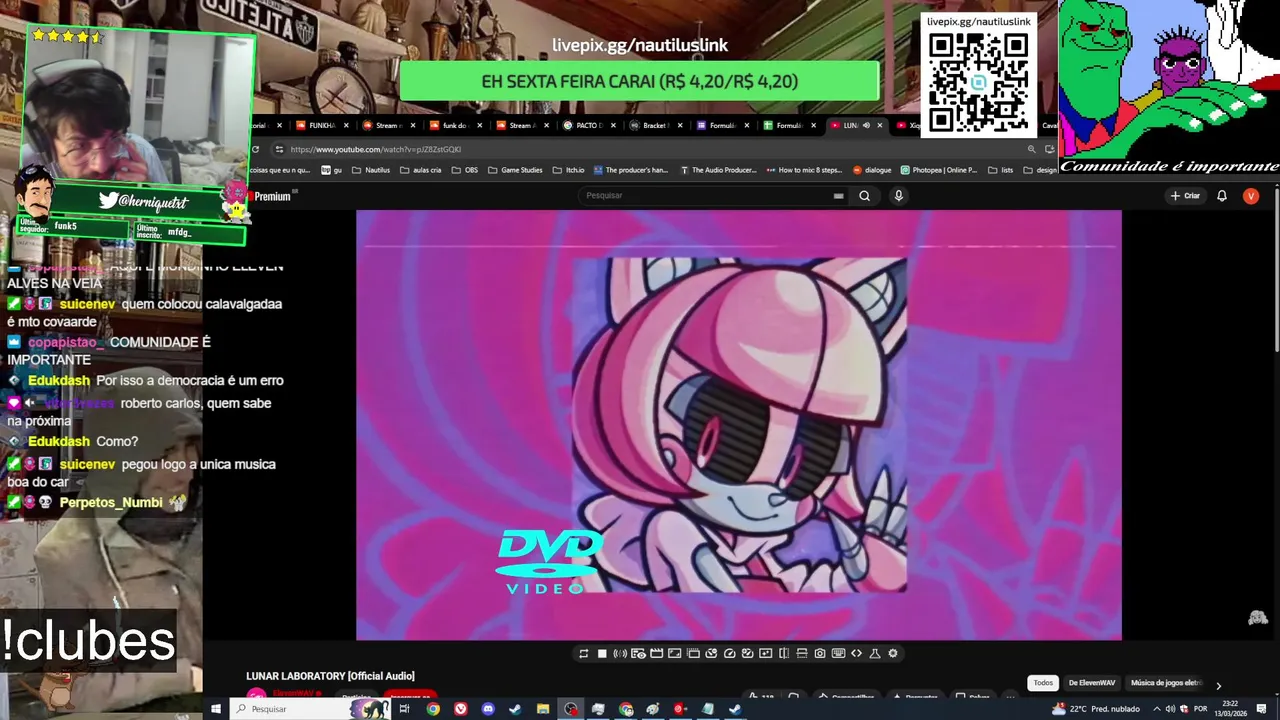Open the on-screen keyboard icon in search box
The image size is (1280, 720).
(838, 196)
